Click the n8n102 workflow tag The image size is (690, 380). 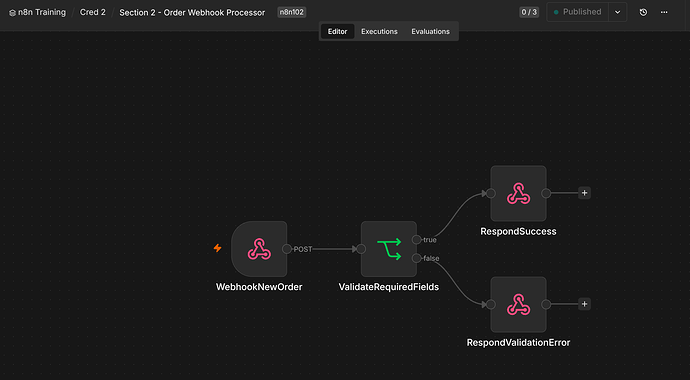pos(292,12)
